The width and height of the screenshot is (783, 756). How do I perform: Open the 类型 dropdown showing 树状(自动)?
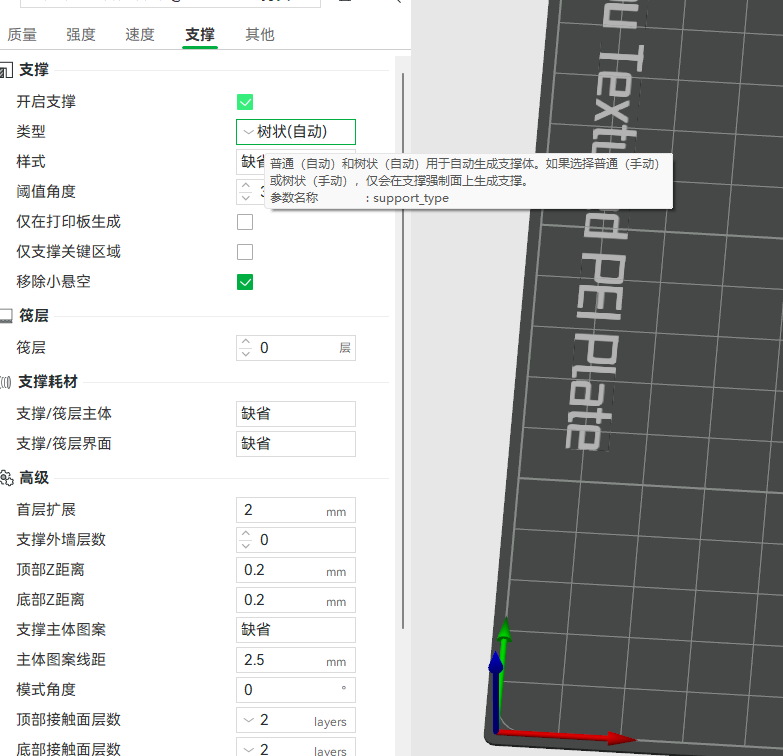tap(296, 132)
